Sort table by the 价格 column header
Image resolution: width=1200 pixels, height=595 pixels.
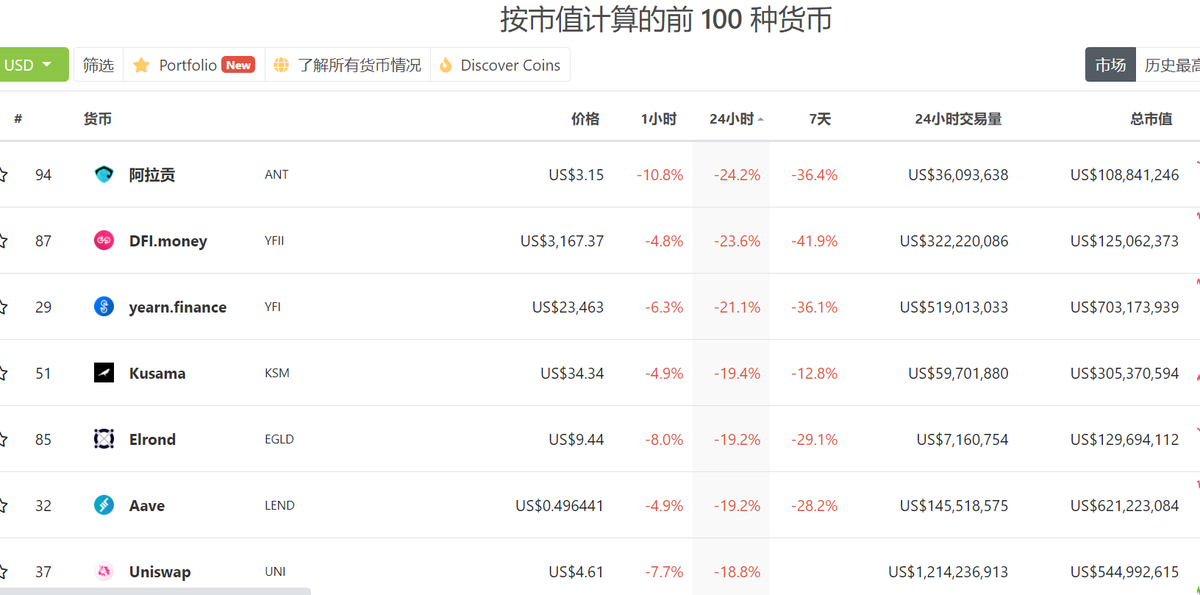(585, 117)
